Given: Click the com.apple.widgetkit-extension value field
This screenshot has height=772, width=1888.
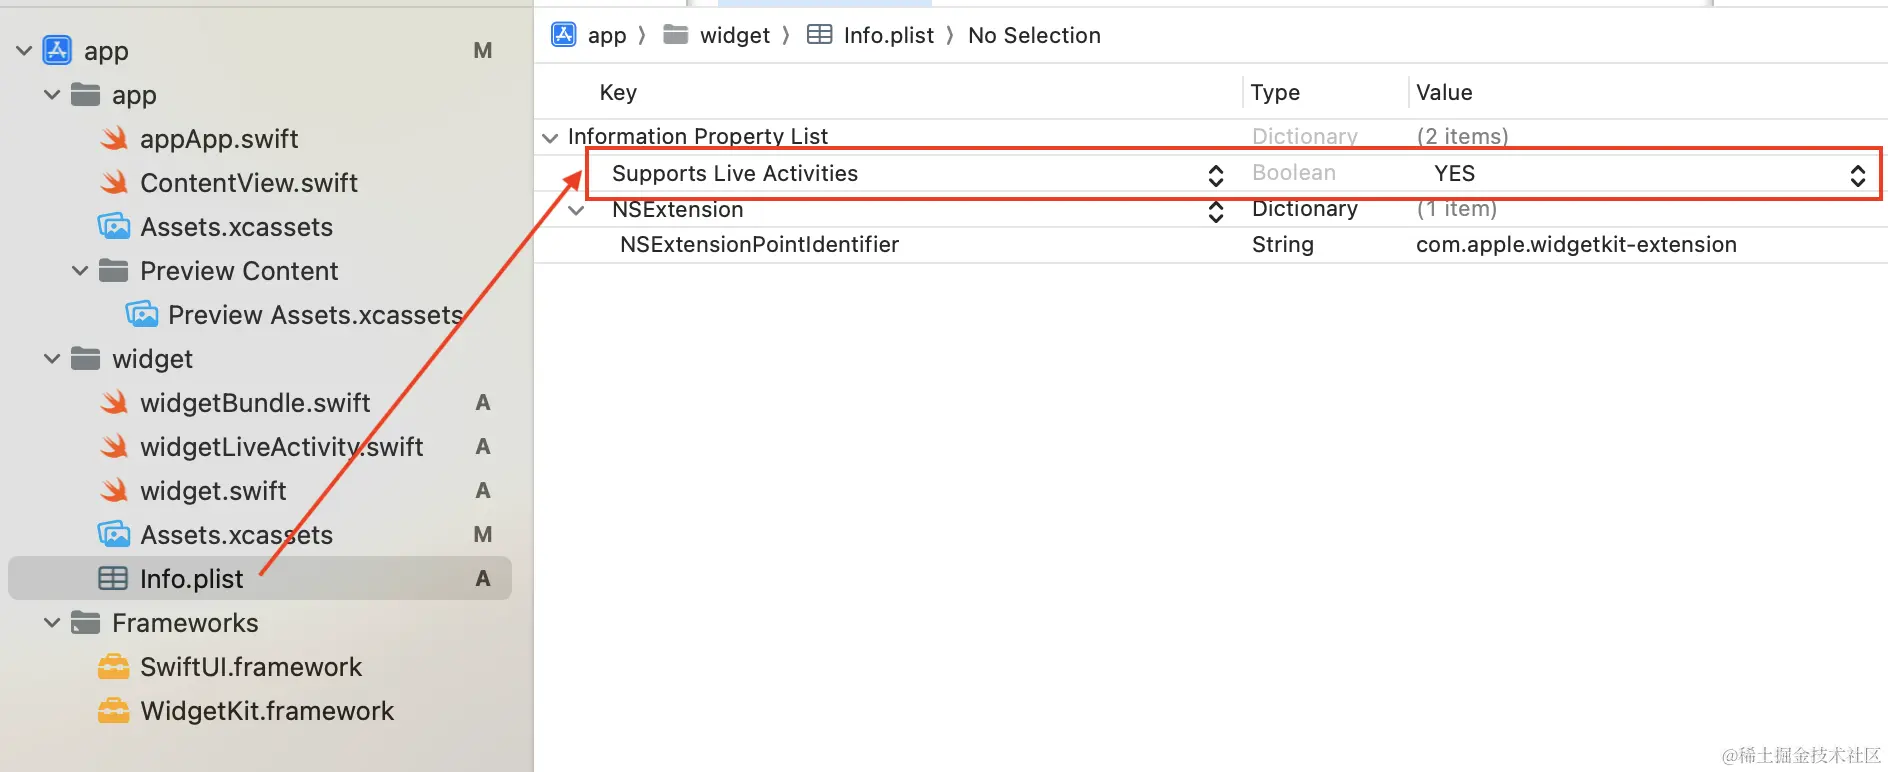Looking at the screenshot, I should tap(1576, 245).
